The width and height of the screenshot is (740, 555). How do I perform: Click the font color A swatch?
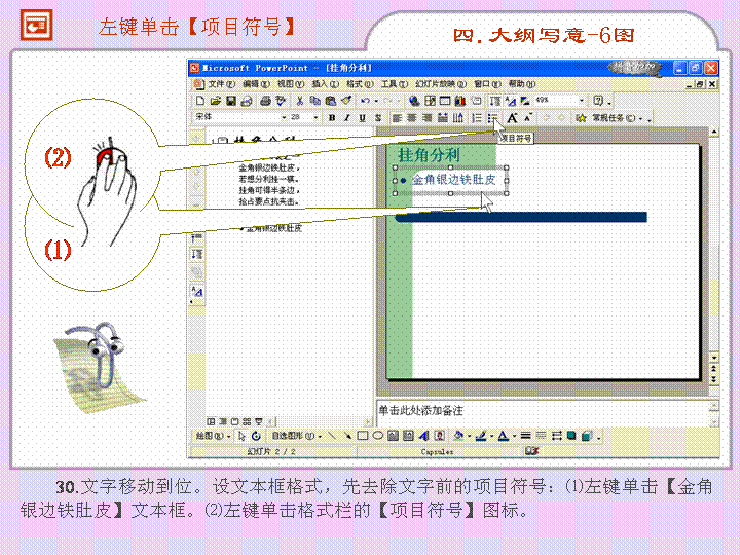coord(503,436)
